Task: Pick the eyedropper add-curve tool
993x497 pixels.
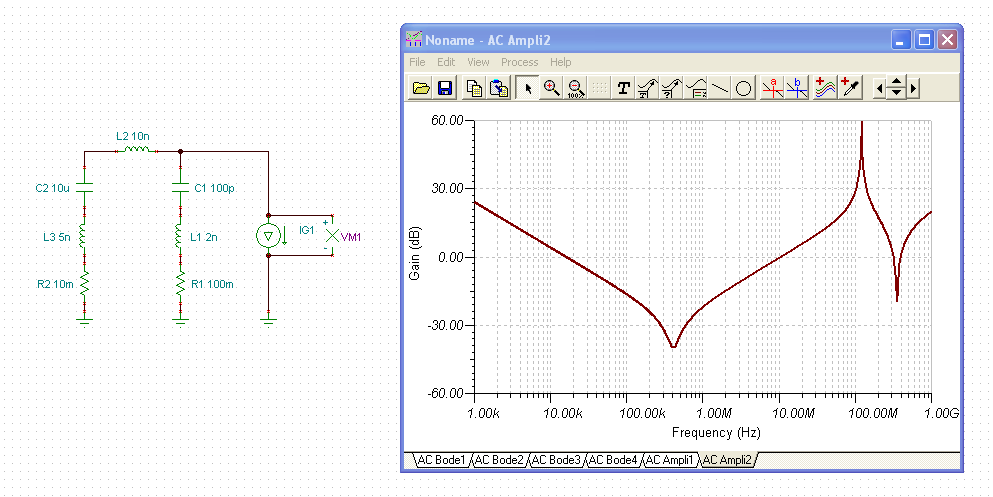Action: (850, 88)
